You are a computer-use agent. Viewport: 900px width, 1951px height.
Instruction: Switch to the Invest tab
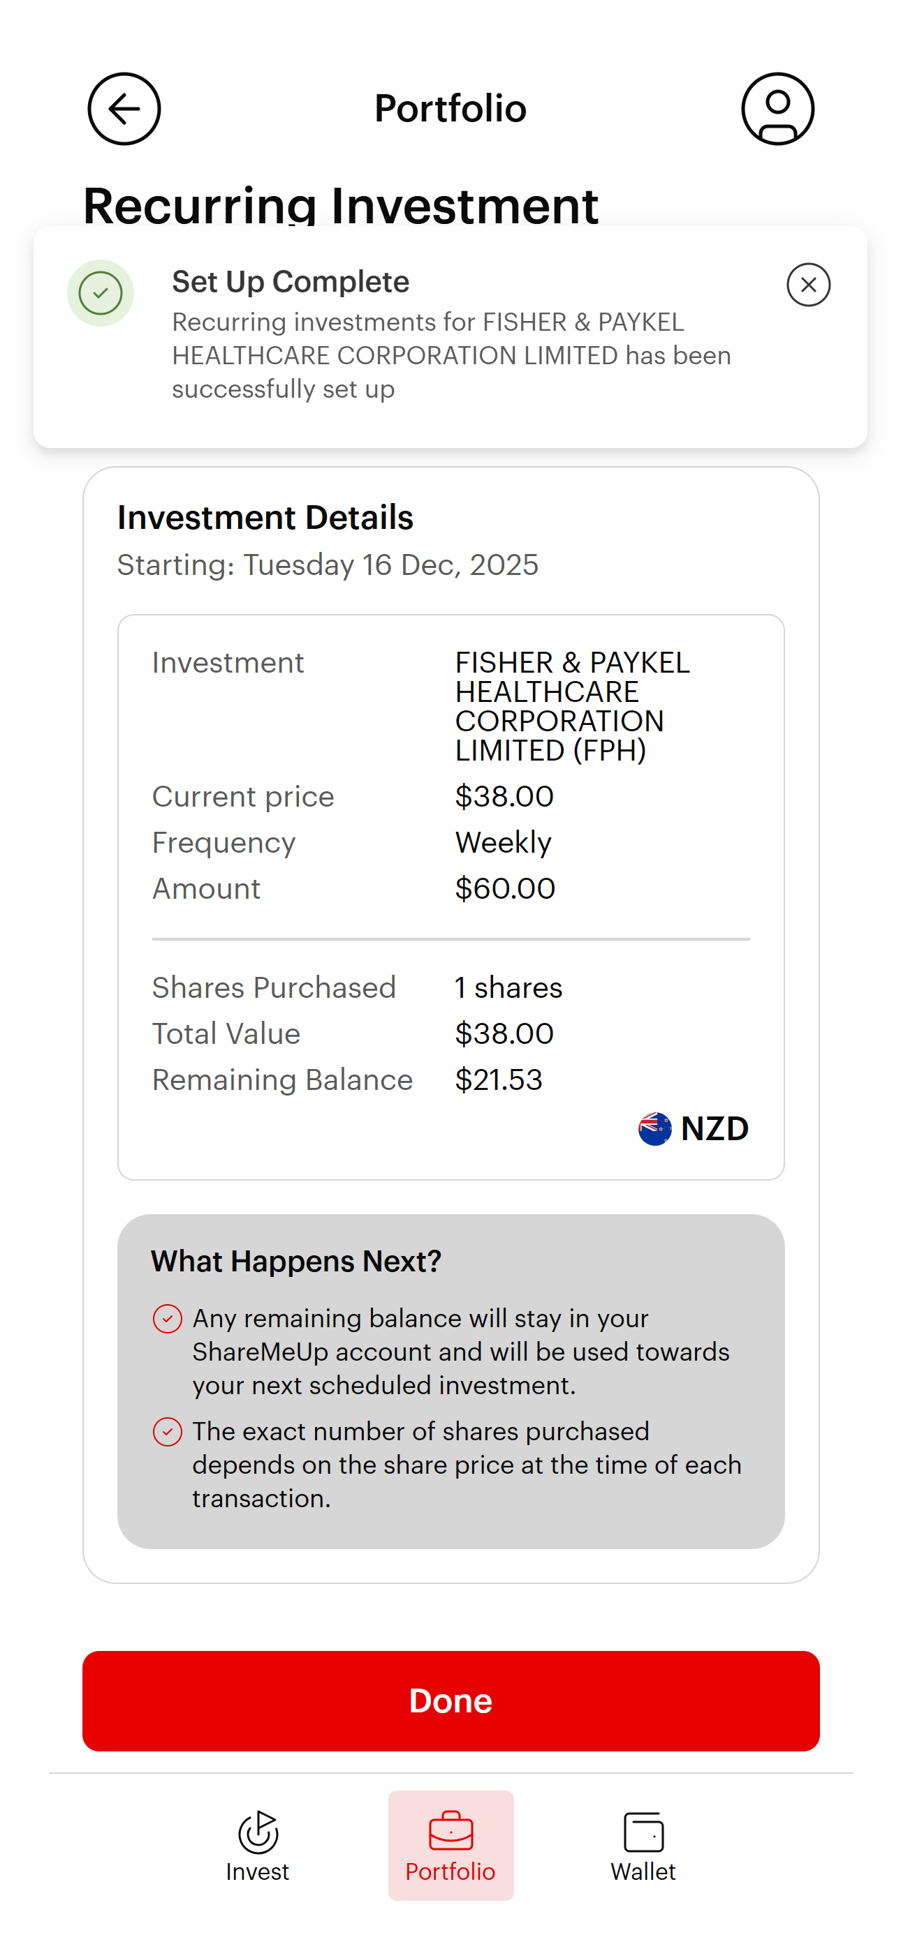pos(257,1845)
